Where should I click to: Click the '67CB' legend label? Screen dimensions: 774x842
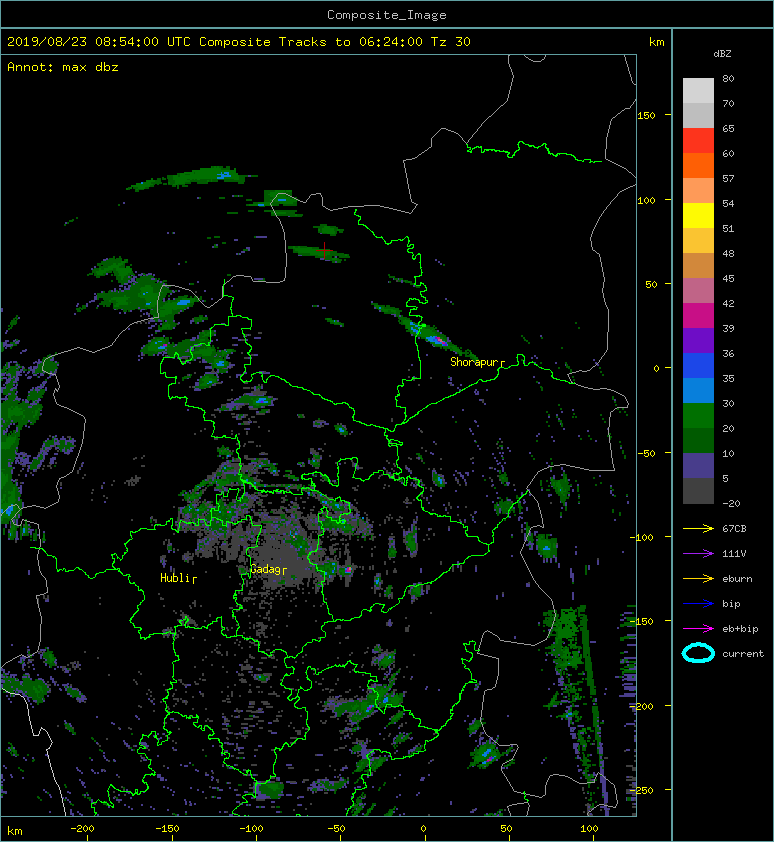click(734, 529)
